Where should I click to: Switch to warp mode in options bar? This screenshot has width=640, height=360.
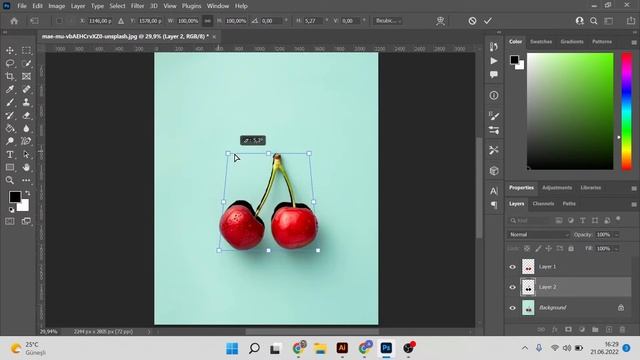pos(440,21)
